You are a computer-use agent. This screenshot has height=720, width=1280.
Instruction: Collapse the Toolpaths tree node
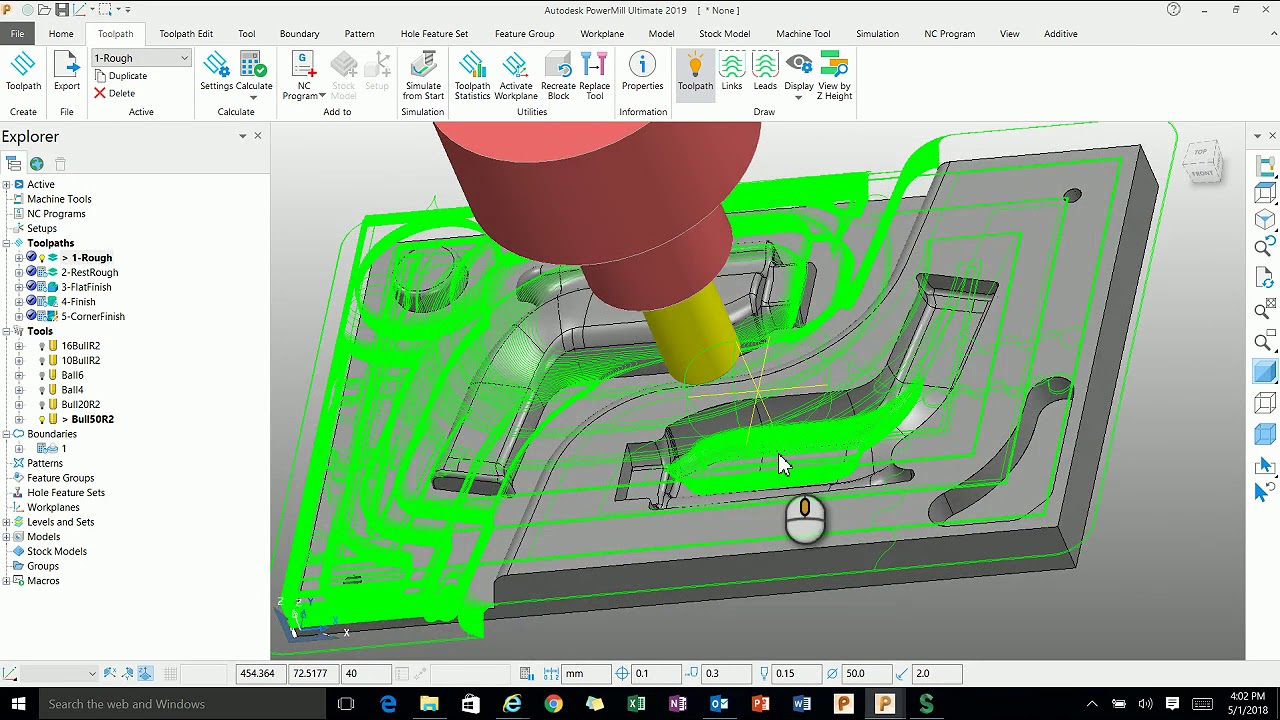(6, 243)
